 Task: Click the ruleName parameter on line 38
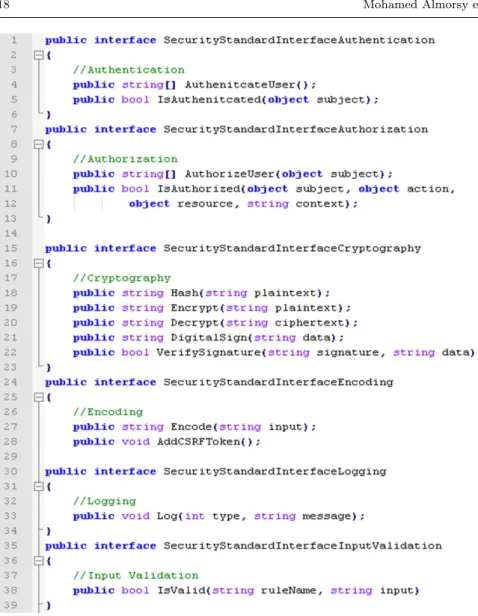tap(289, 590)
